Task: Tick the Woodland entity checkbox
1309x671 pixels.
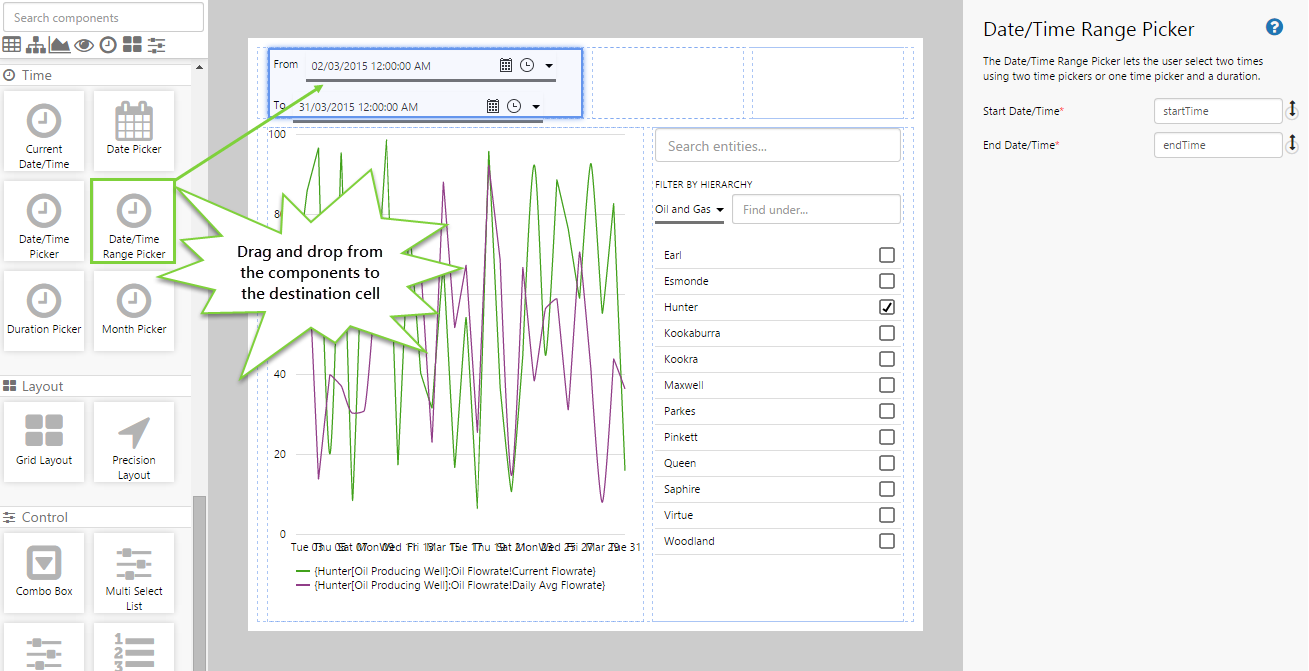Action: coord(886,541)
